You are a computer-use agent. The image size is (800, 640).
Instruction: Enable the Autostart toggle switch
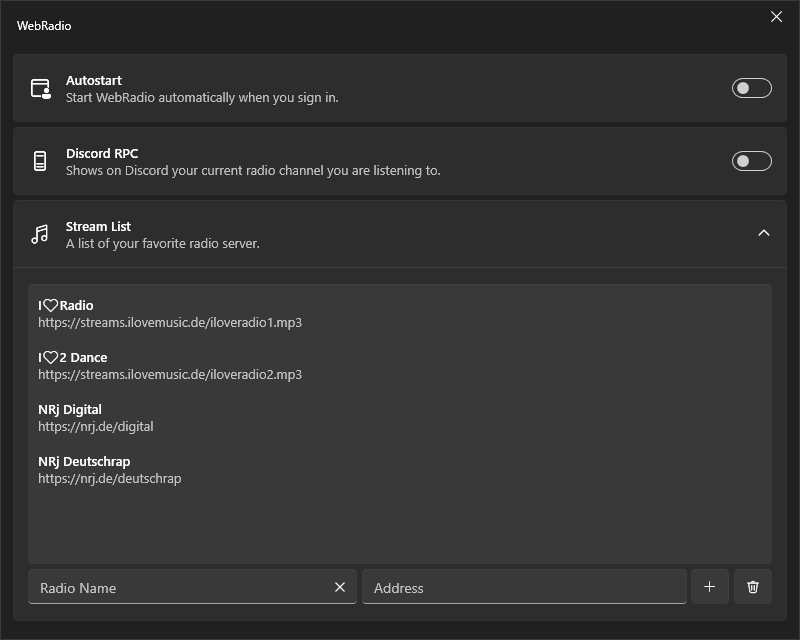pyautogui.click(x=752, y=88)
